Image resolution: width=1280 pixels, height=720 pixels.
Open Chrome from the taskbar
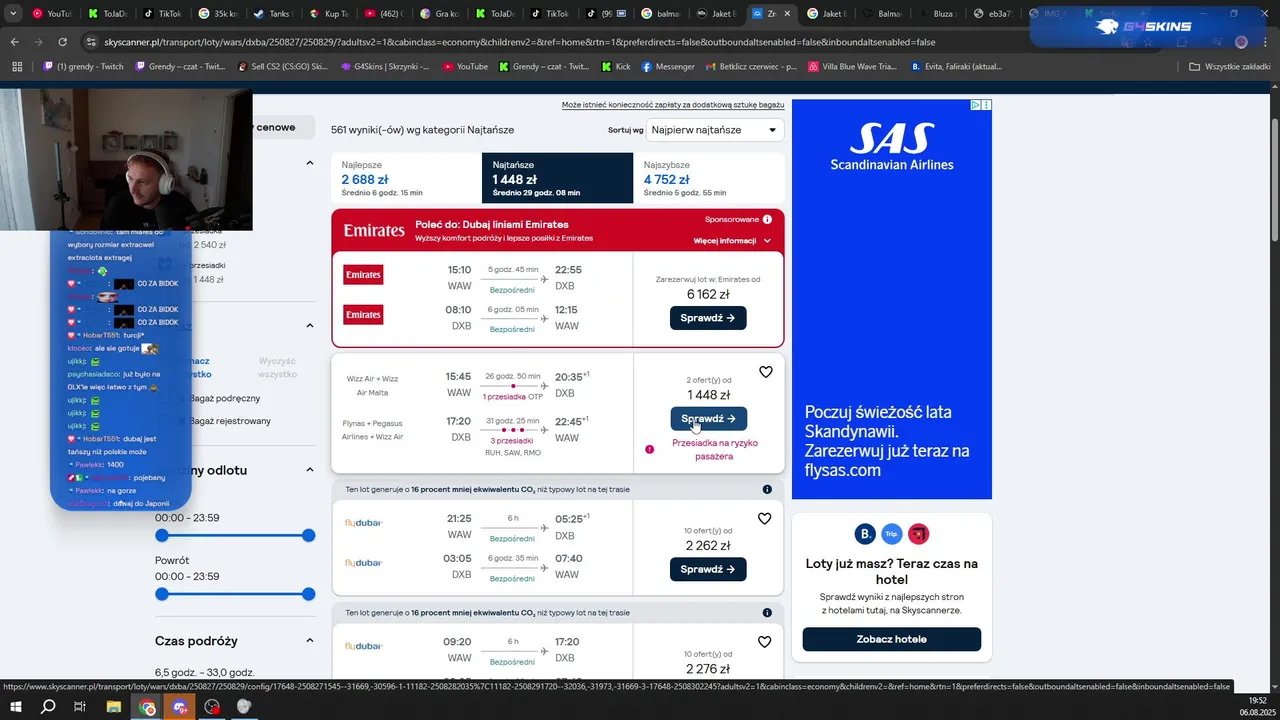148,707
